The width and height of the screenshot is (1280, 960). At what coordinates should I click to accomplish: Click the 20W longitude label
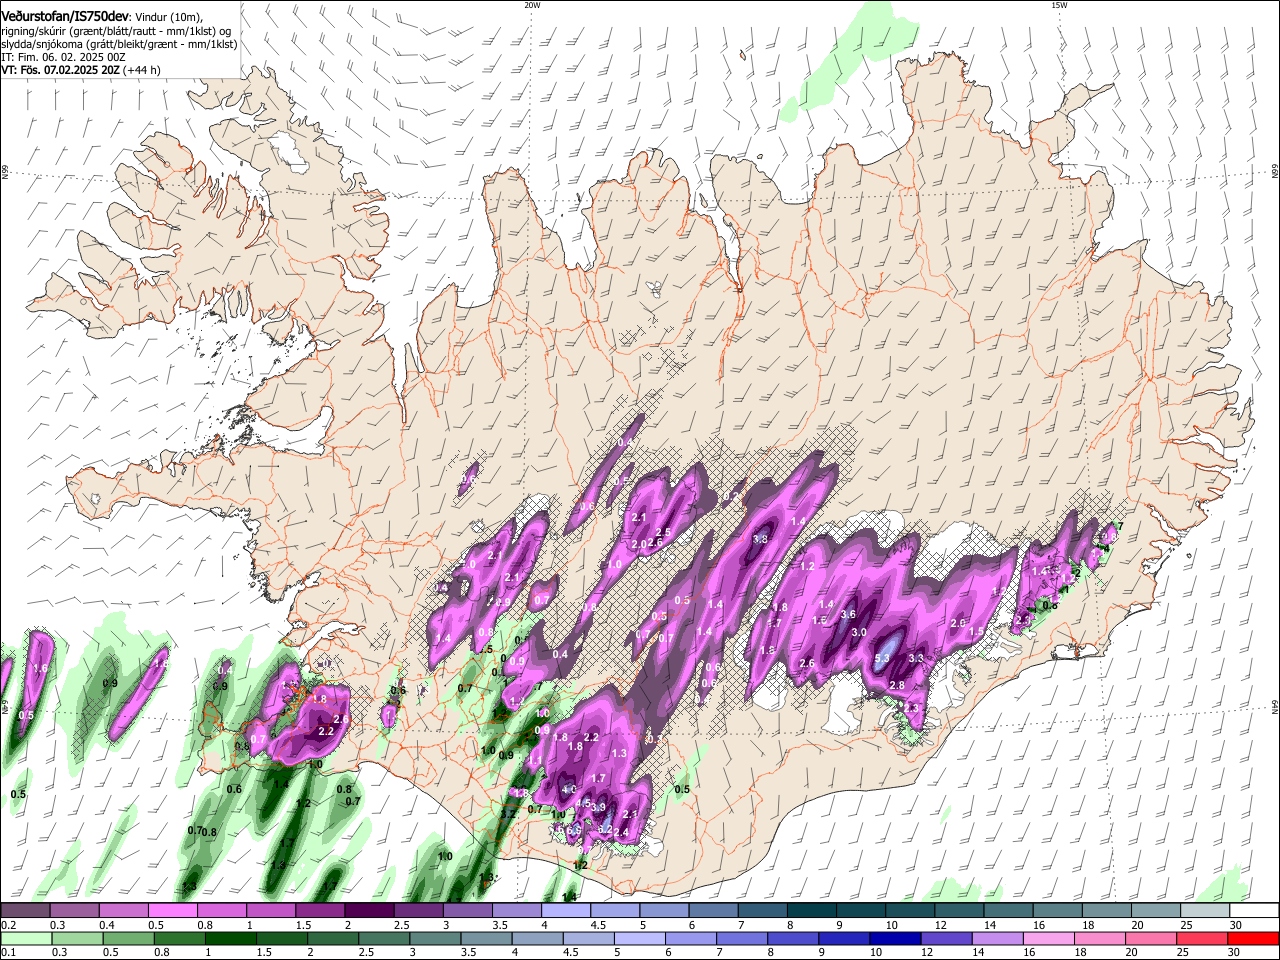[532, 5]
